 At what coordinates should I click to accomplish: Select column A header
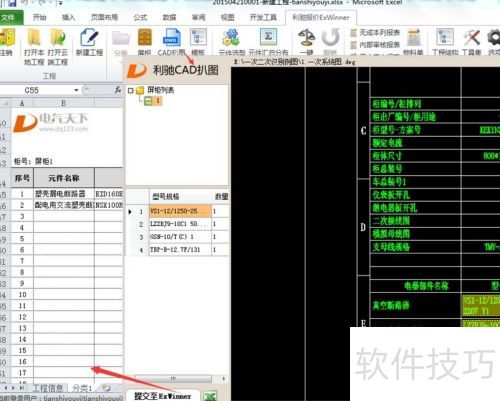click(22, 103)
